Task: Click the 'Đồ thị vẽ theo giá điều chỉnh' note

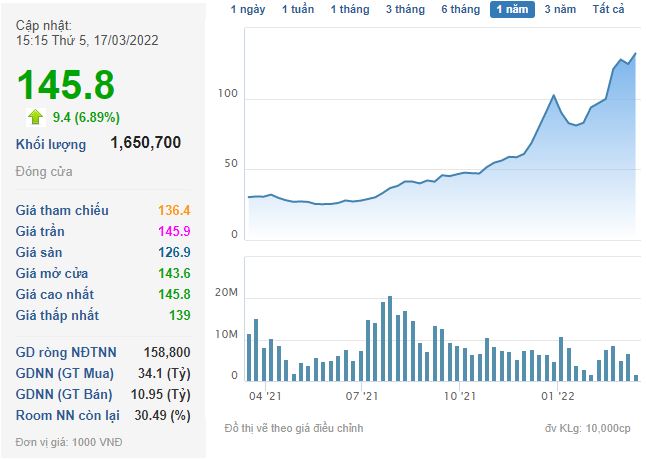Action: pyautogui.click(x=294, y=428)
